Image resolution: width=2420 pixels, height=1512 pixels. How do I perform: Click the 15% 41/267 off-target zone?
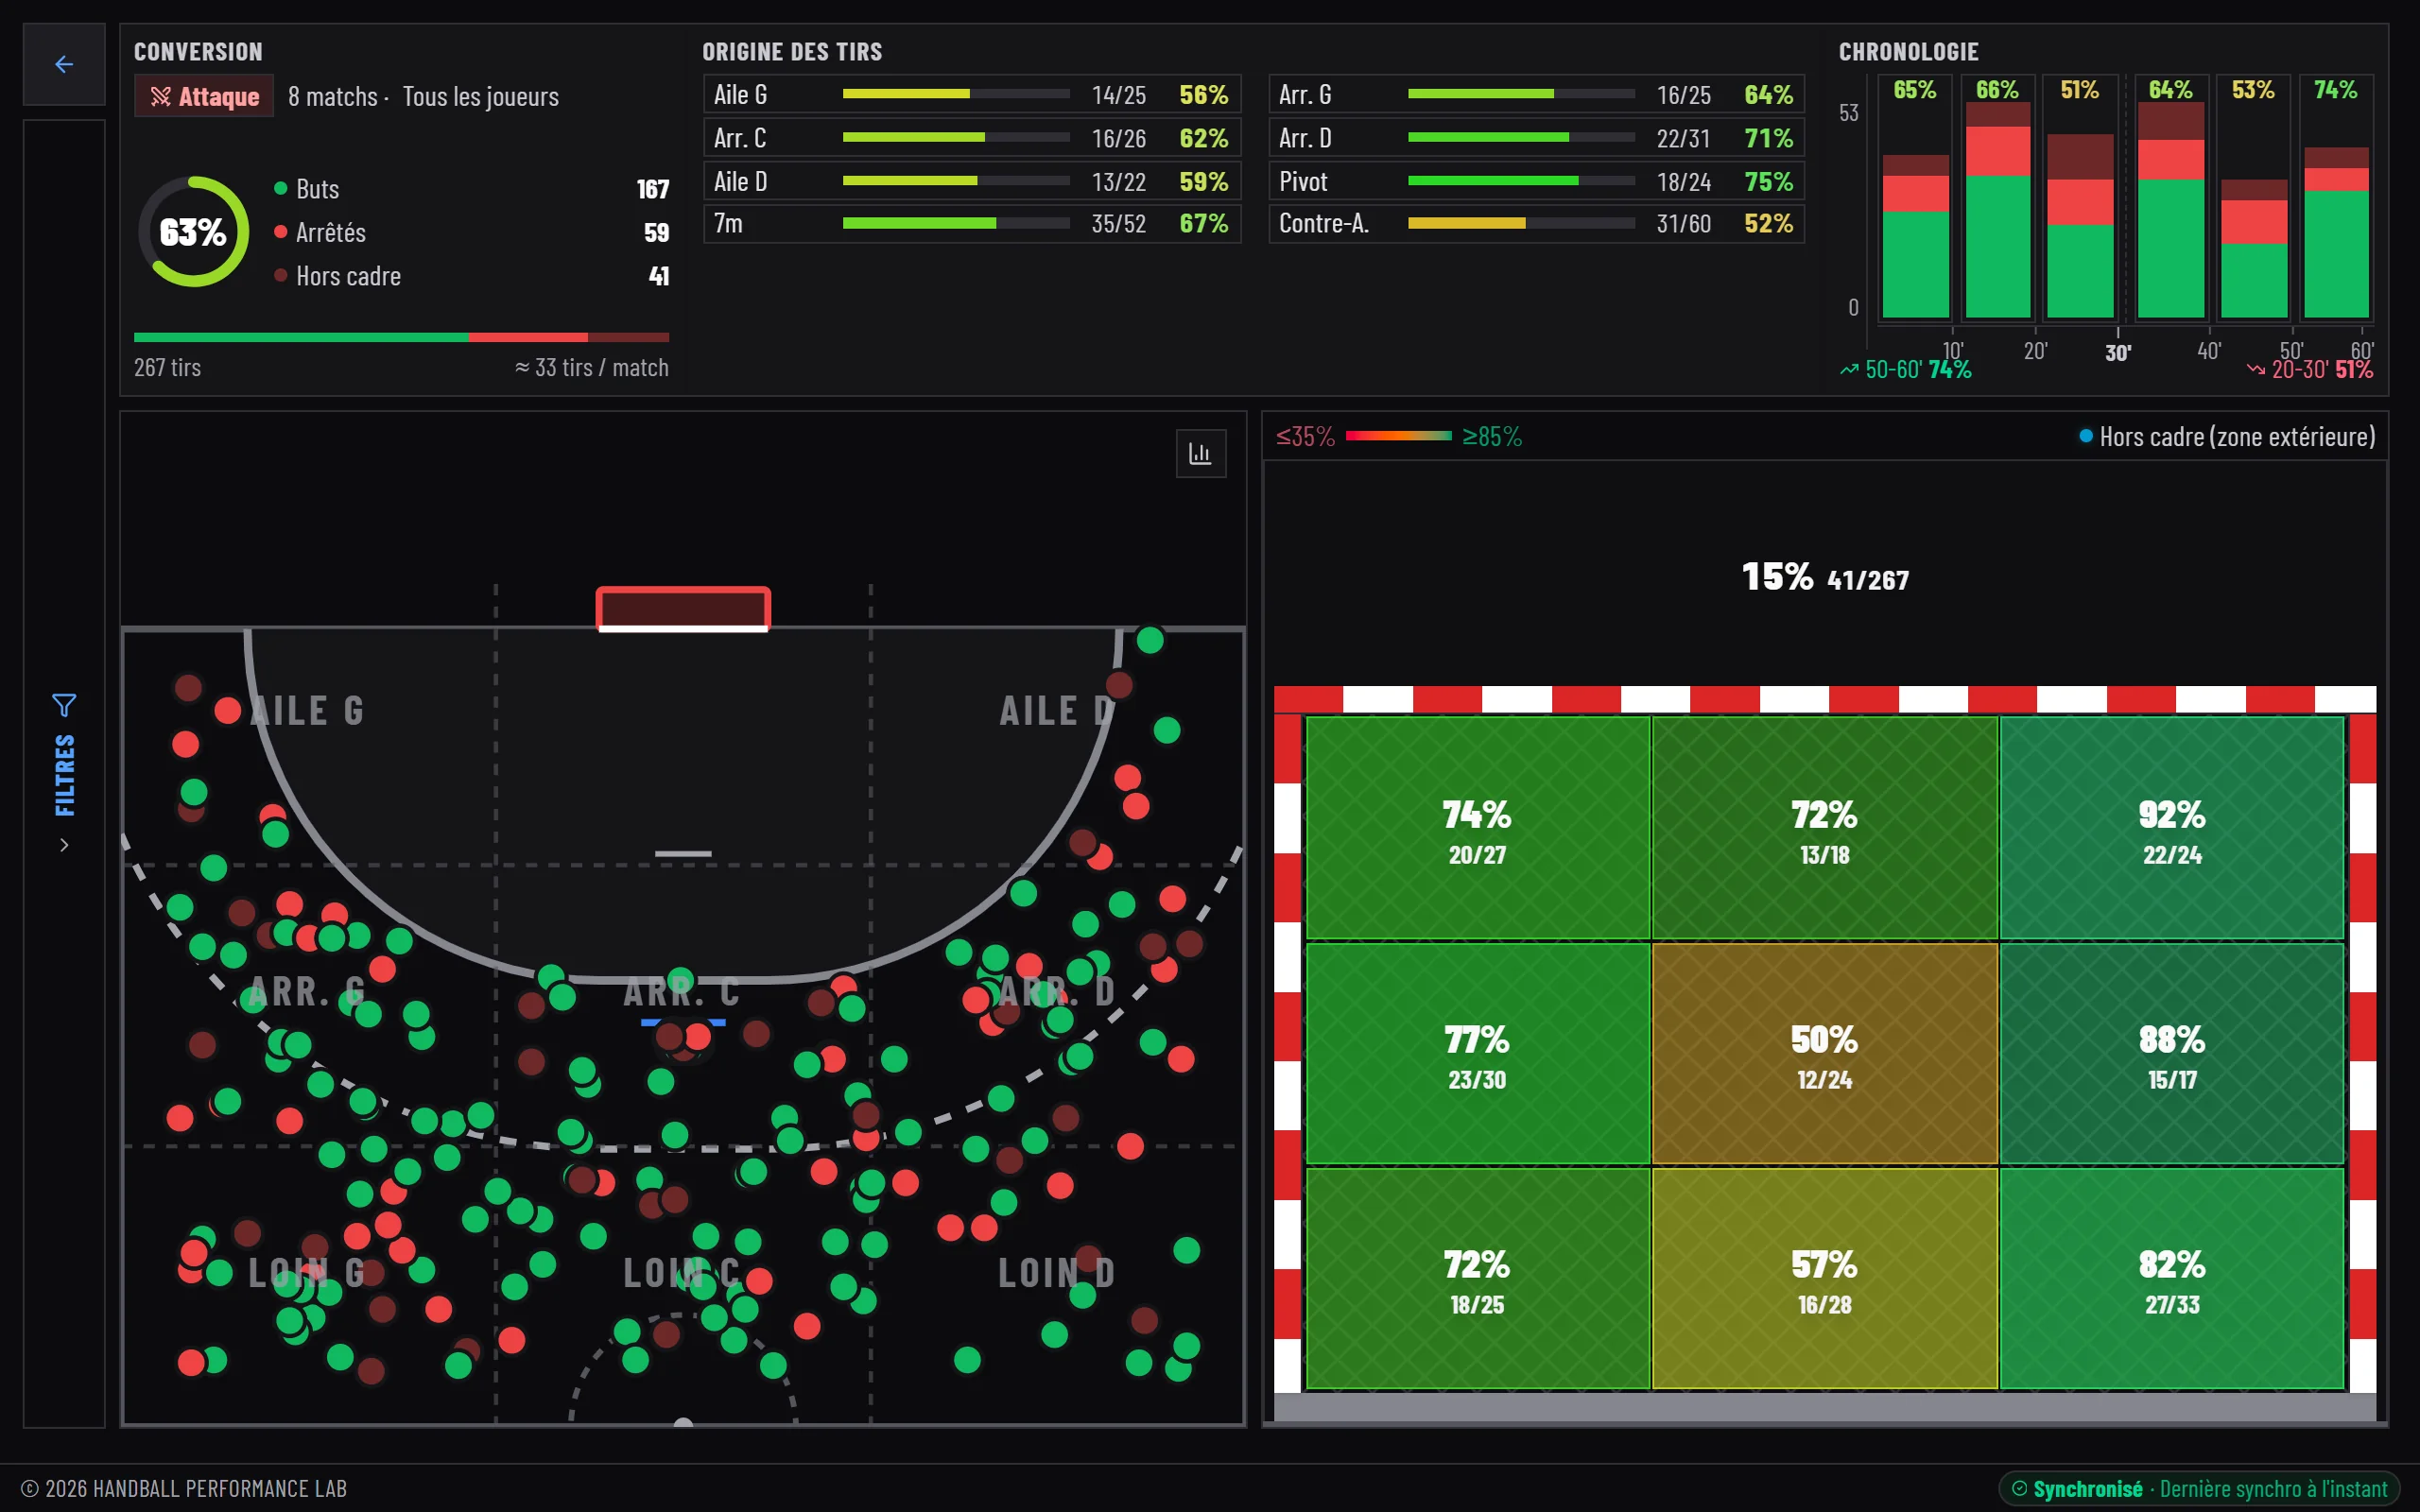pos(1824,577)
